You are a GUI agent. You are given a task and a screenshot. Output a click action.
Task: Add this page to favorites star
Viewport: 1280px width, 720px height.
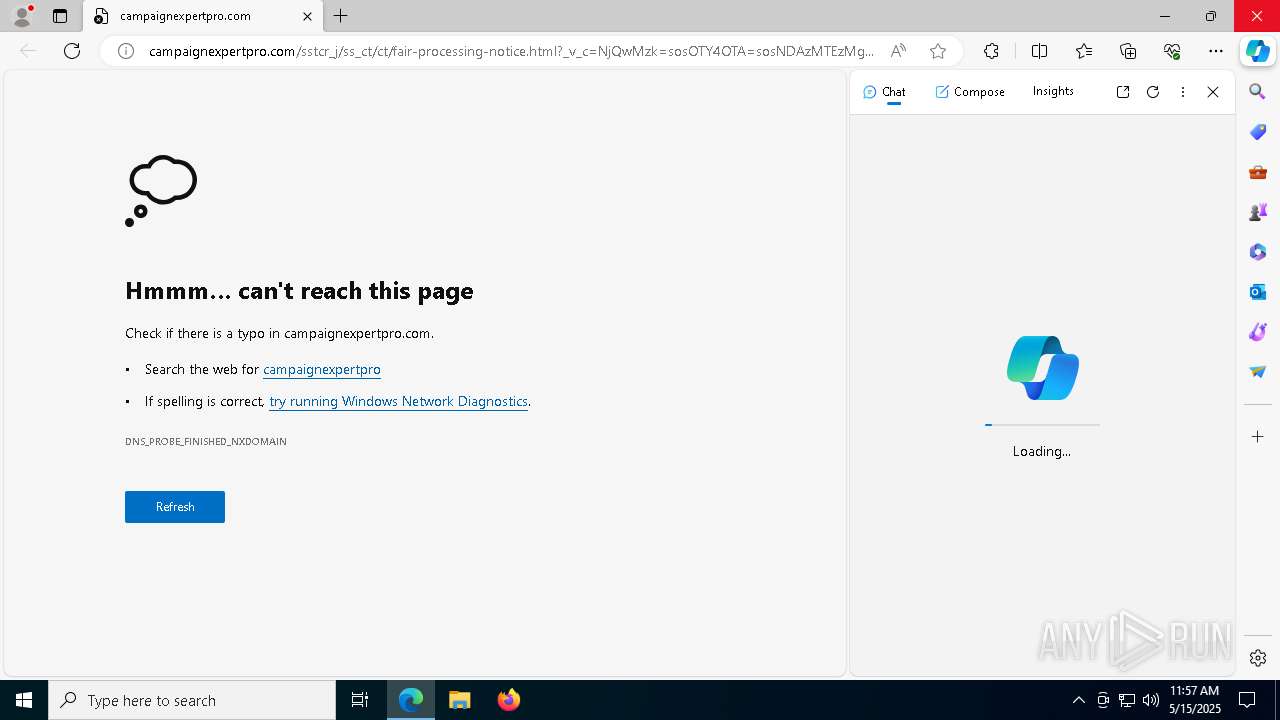click(938, 51)
